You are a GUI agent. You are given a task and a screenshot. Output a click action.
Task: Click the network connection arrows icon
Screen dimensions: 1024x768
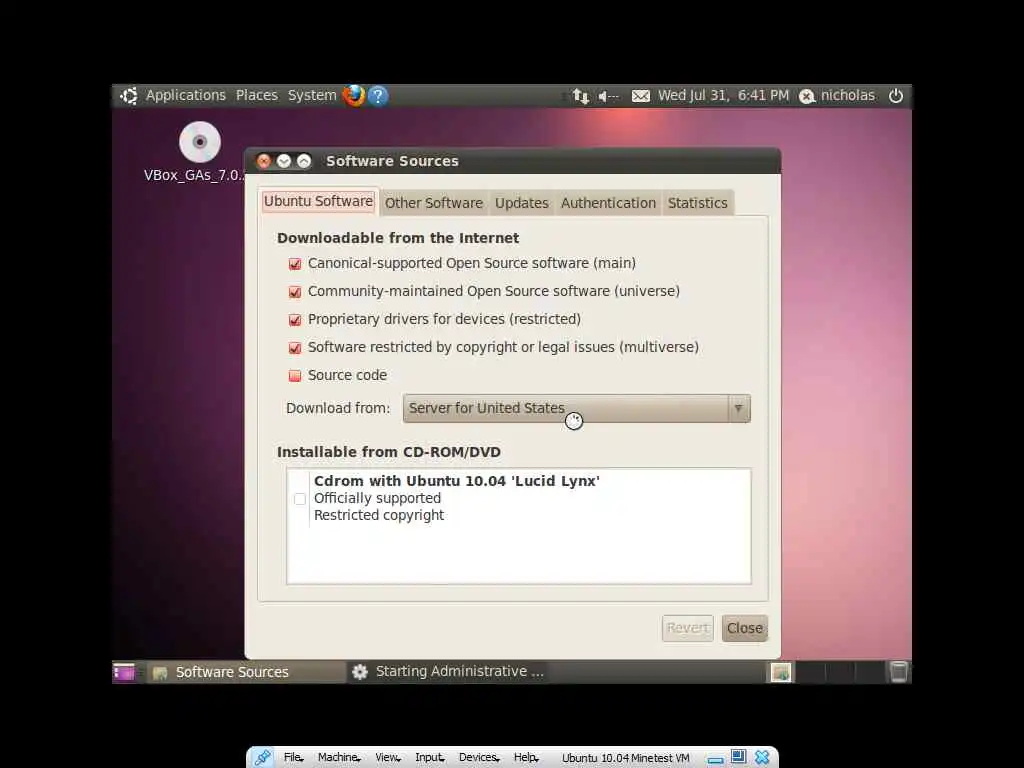coord(581,96)
